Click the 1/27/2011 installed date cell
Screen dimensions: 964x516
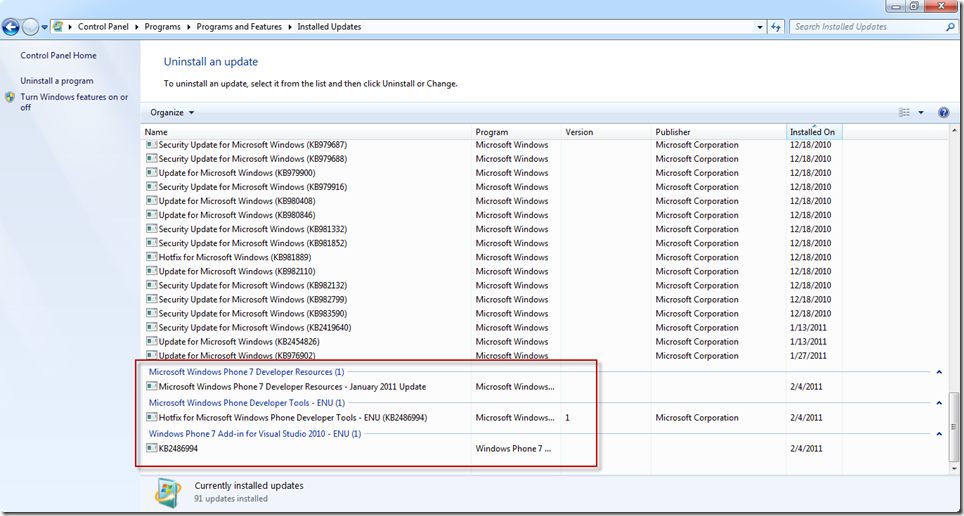[808, 355]
